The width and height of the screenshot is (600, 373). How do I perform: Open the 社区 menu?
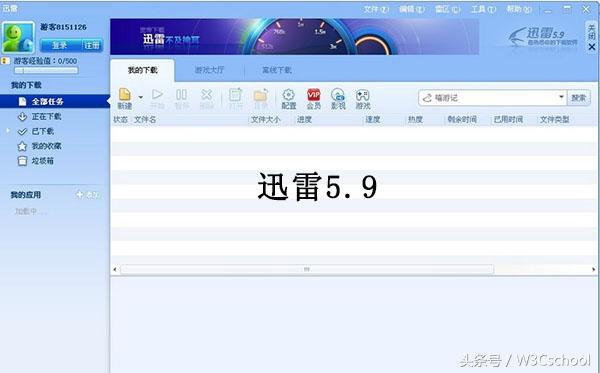447,9
